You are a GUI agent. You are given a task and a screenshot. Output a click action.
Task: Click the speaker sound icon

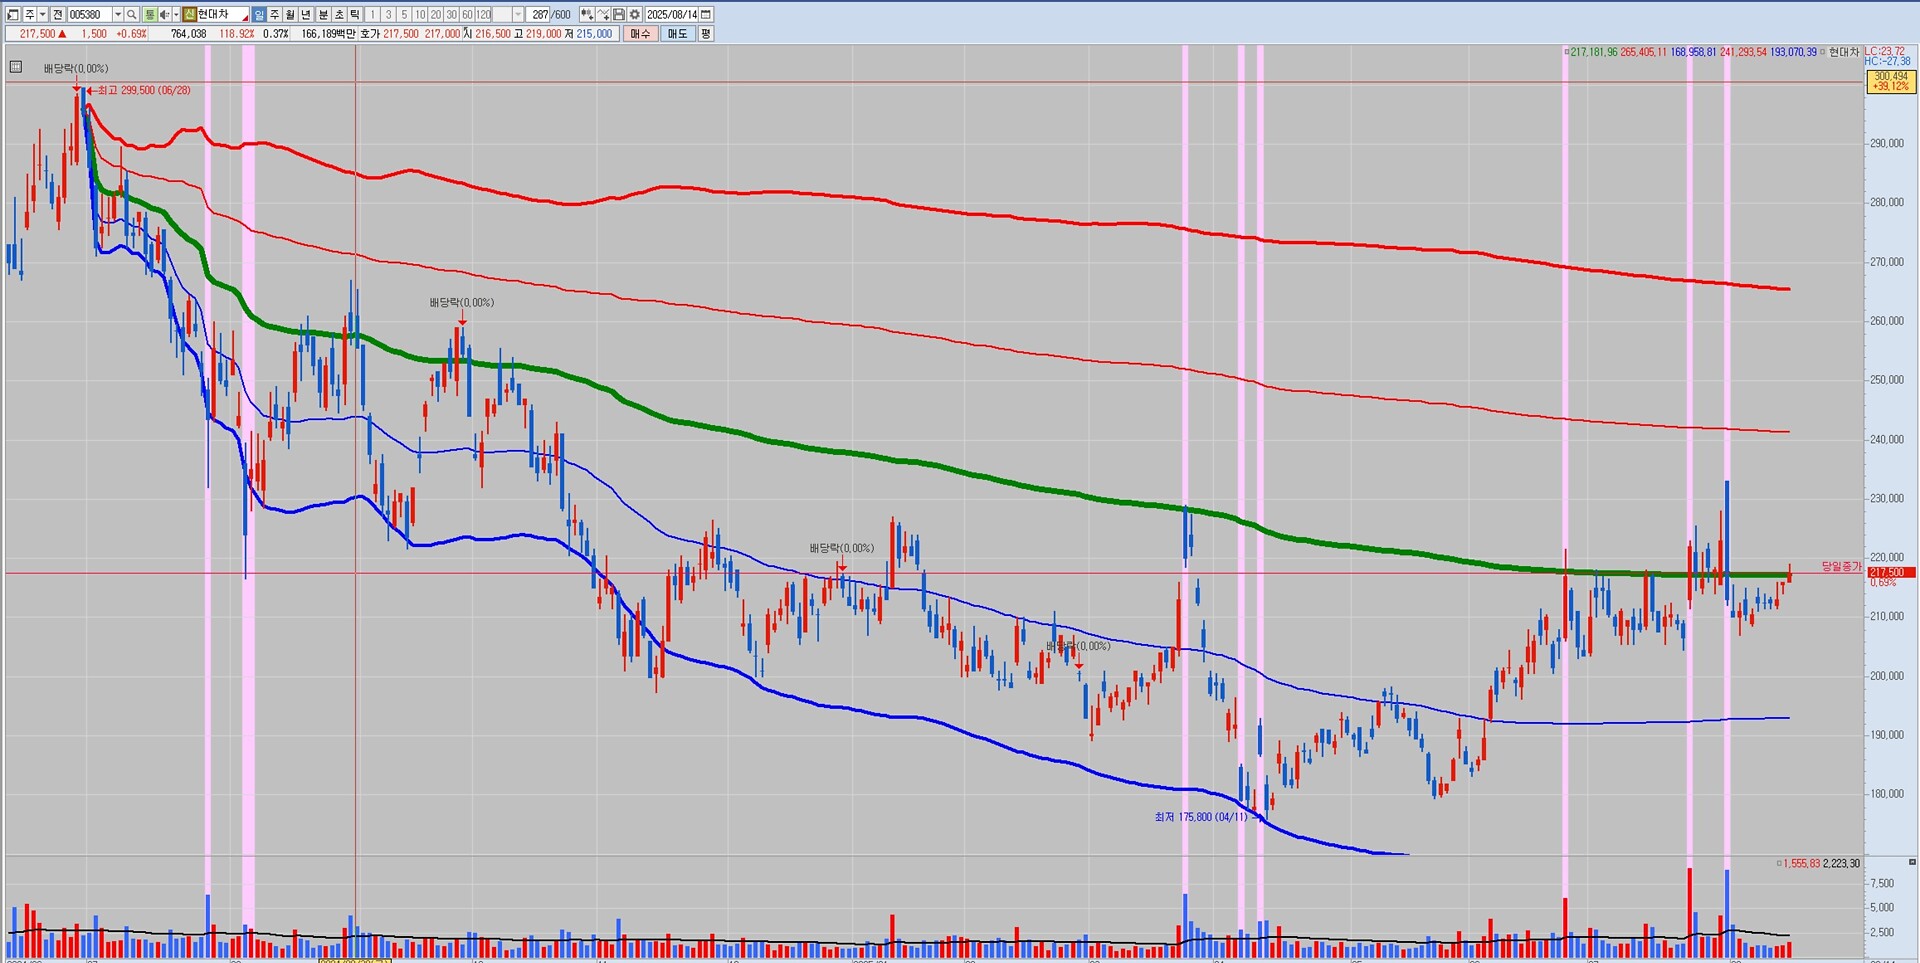[165, 15]
